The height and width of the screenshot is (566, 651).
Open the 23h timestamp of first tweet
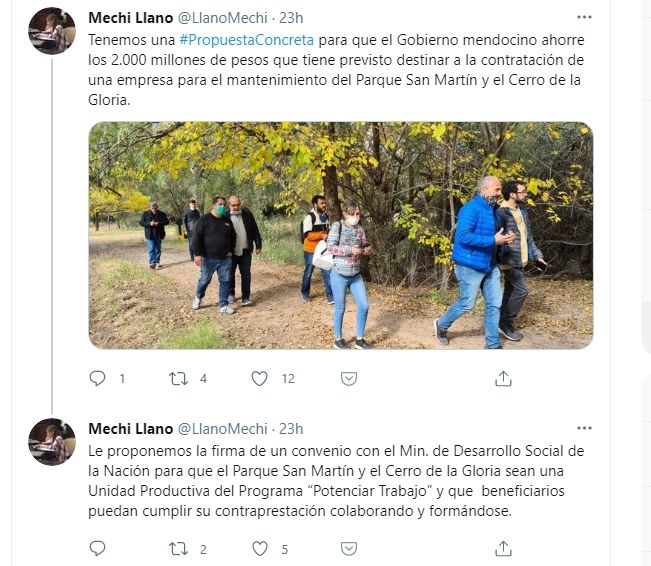coord(291,18)
